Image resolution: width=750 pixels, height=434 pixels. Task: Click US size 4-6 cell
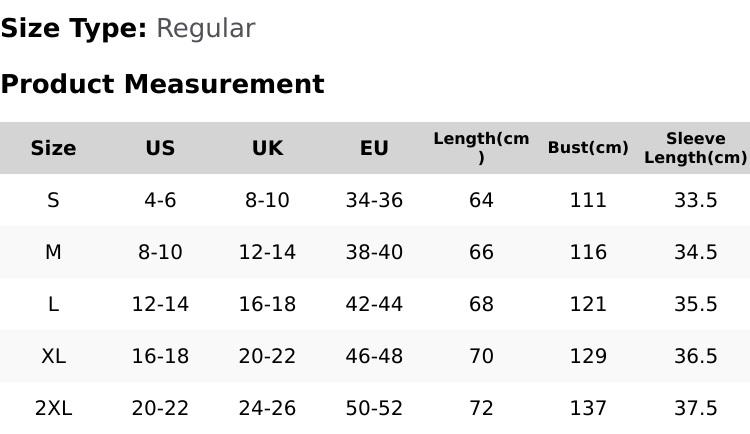pos(160,200)
